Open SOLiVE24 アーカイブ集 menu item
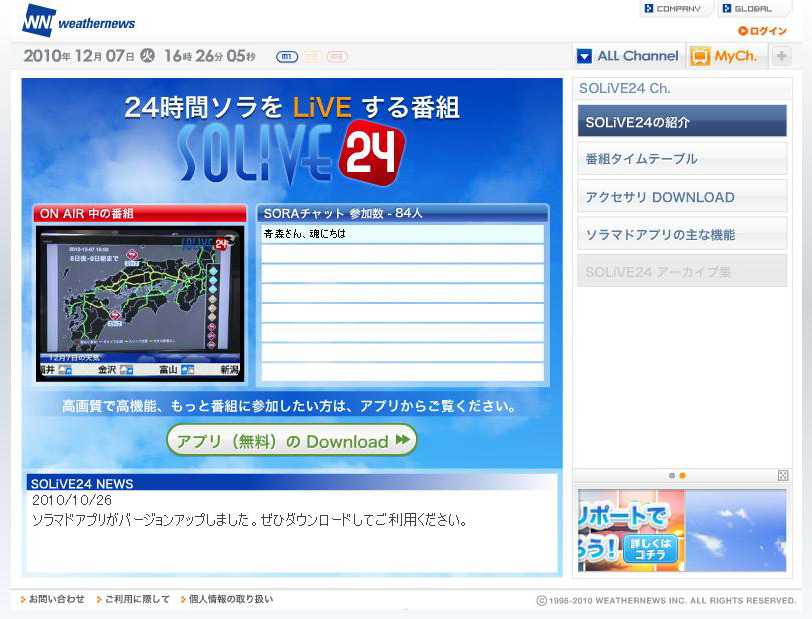This screenshot has width=812, height=619. pyautogui.click(x=682, y=271)
